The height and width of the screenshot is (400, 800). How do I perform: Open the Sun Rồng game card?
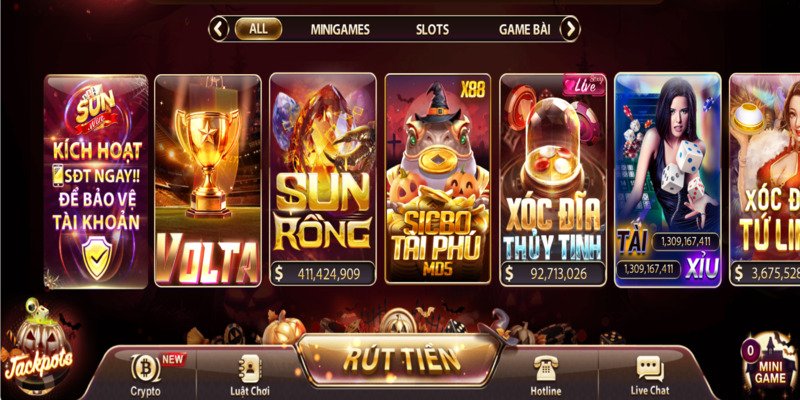322,179
